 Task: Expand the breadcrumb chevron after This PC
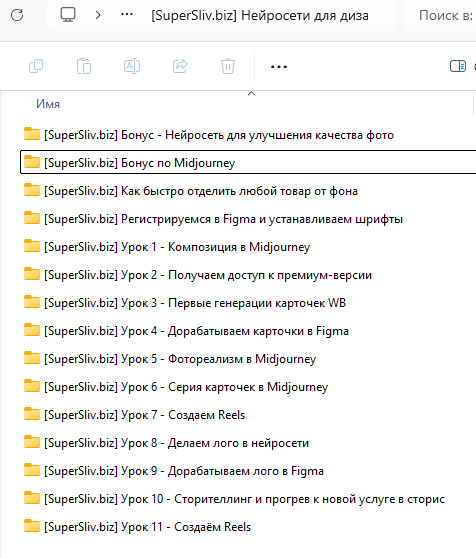[98, 15]
